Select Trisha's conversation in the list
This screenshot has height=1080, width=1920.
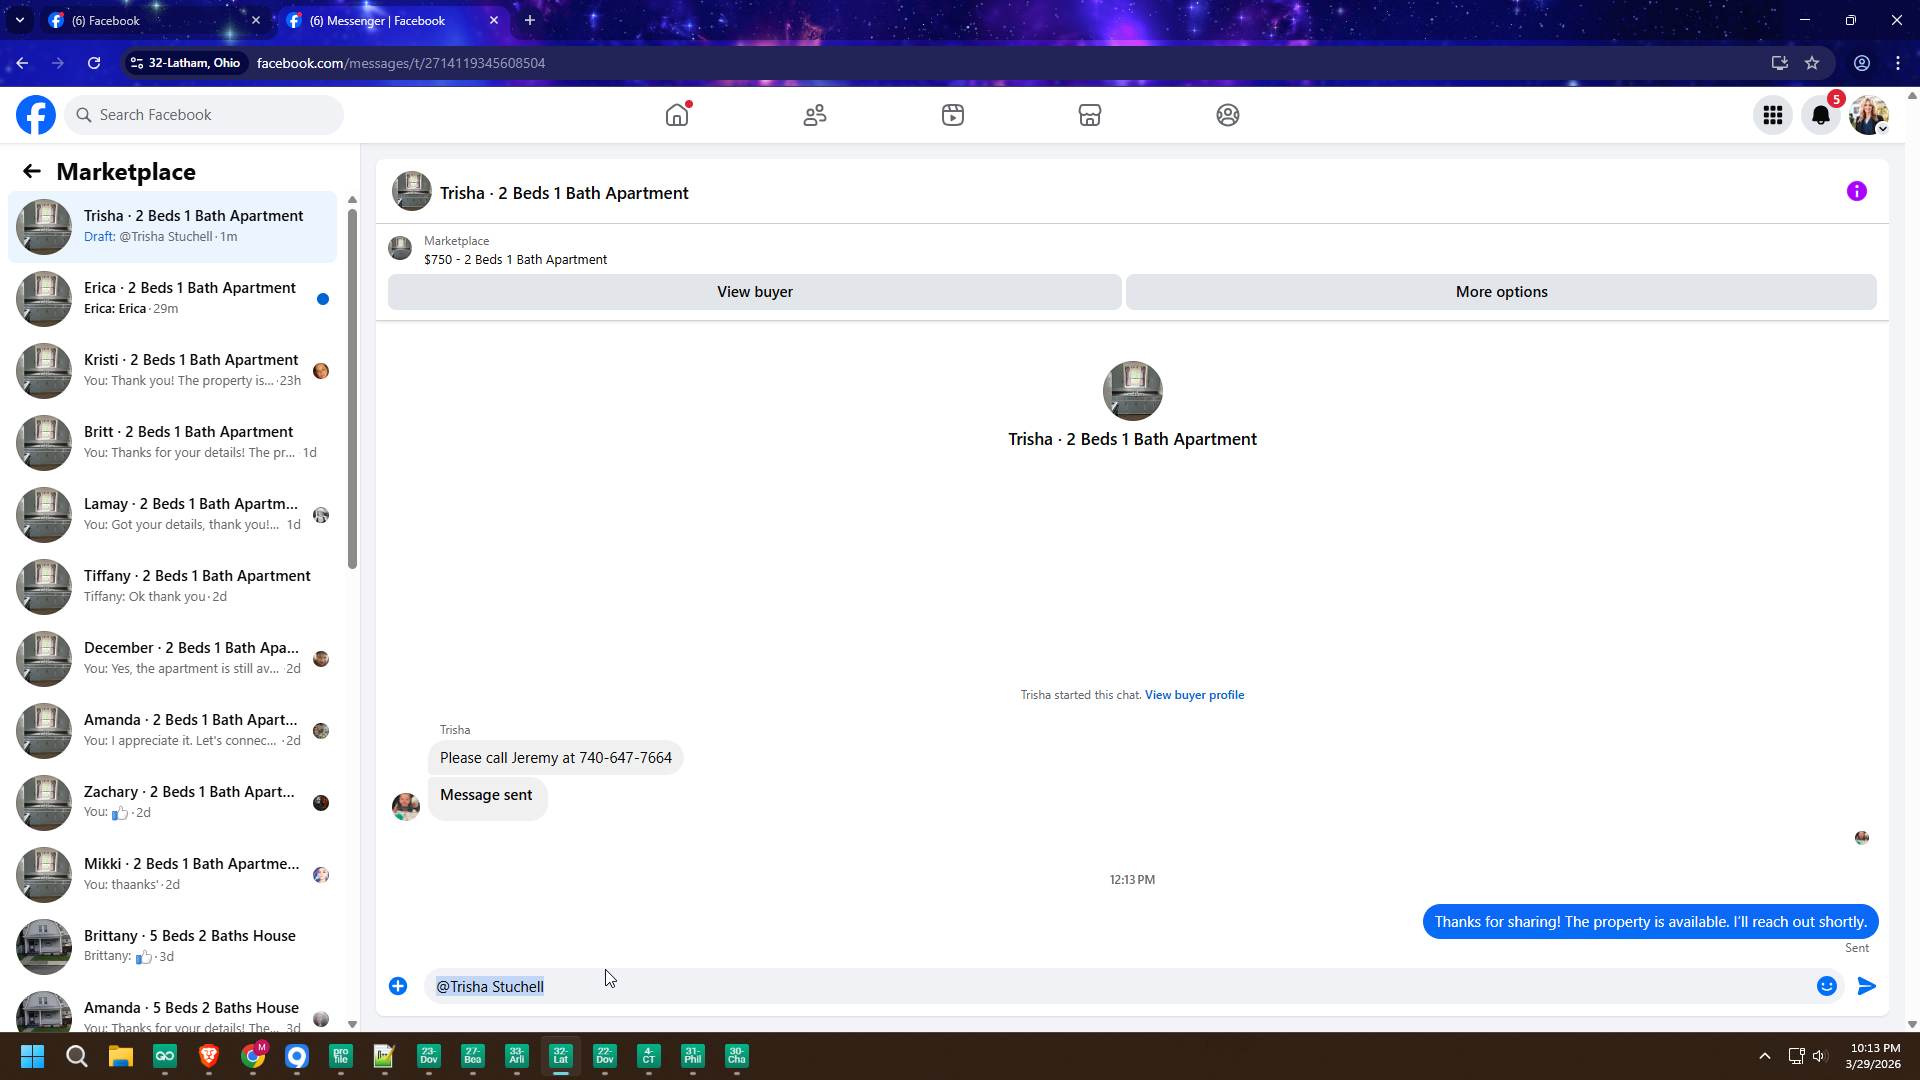tap(173, 226)
